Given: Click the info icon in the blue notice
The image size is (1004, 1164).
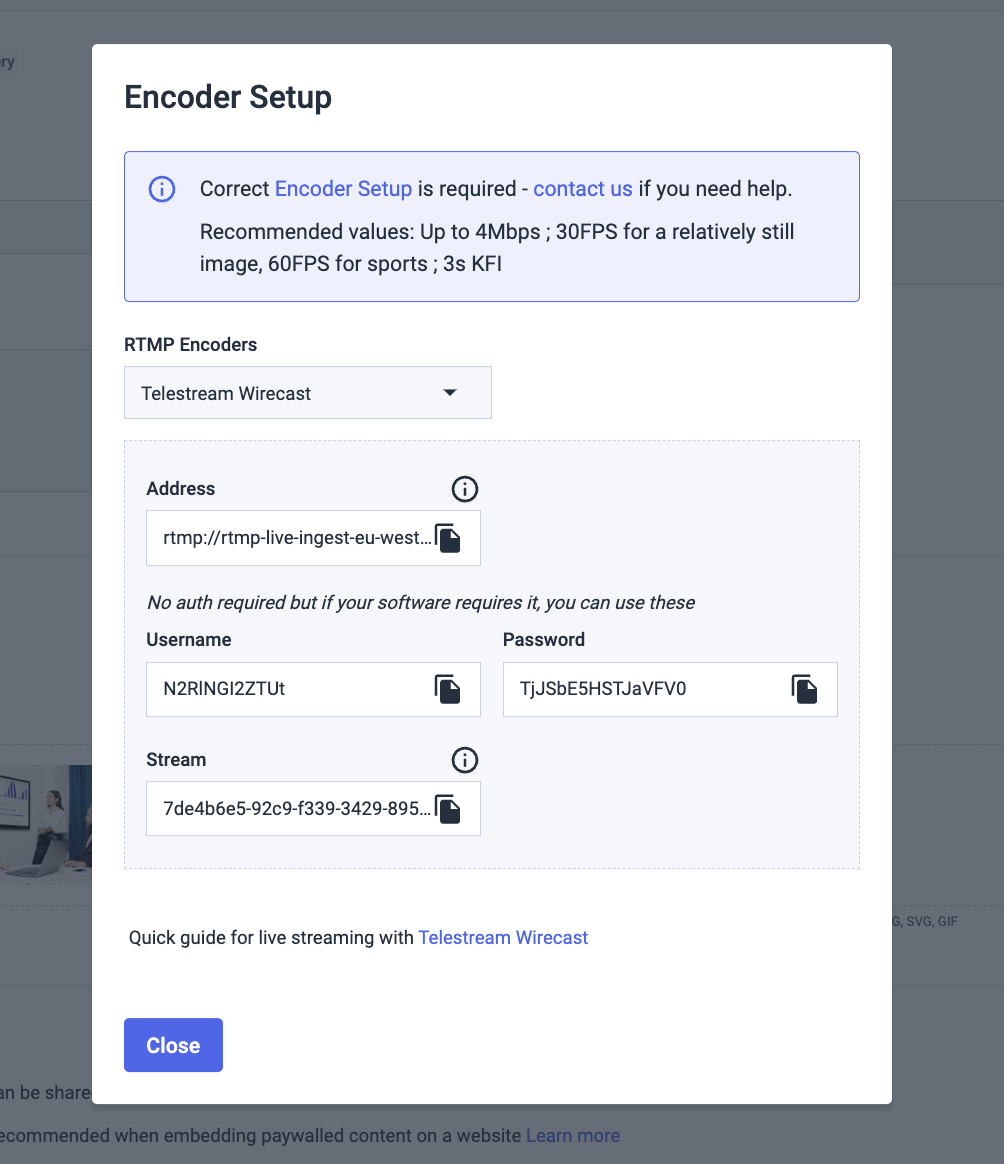Looking at the screenshot, I should click(x=162, y=189).
